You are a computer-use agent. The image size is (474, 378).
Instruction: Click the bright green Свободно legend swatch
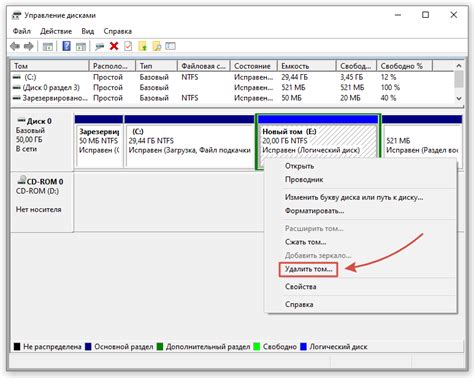pos(257,347)
